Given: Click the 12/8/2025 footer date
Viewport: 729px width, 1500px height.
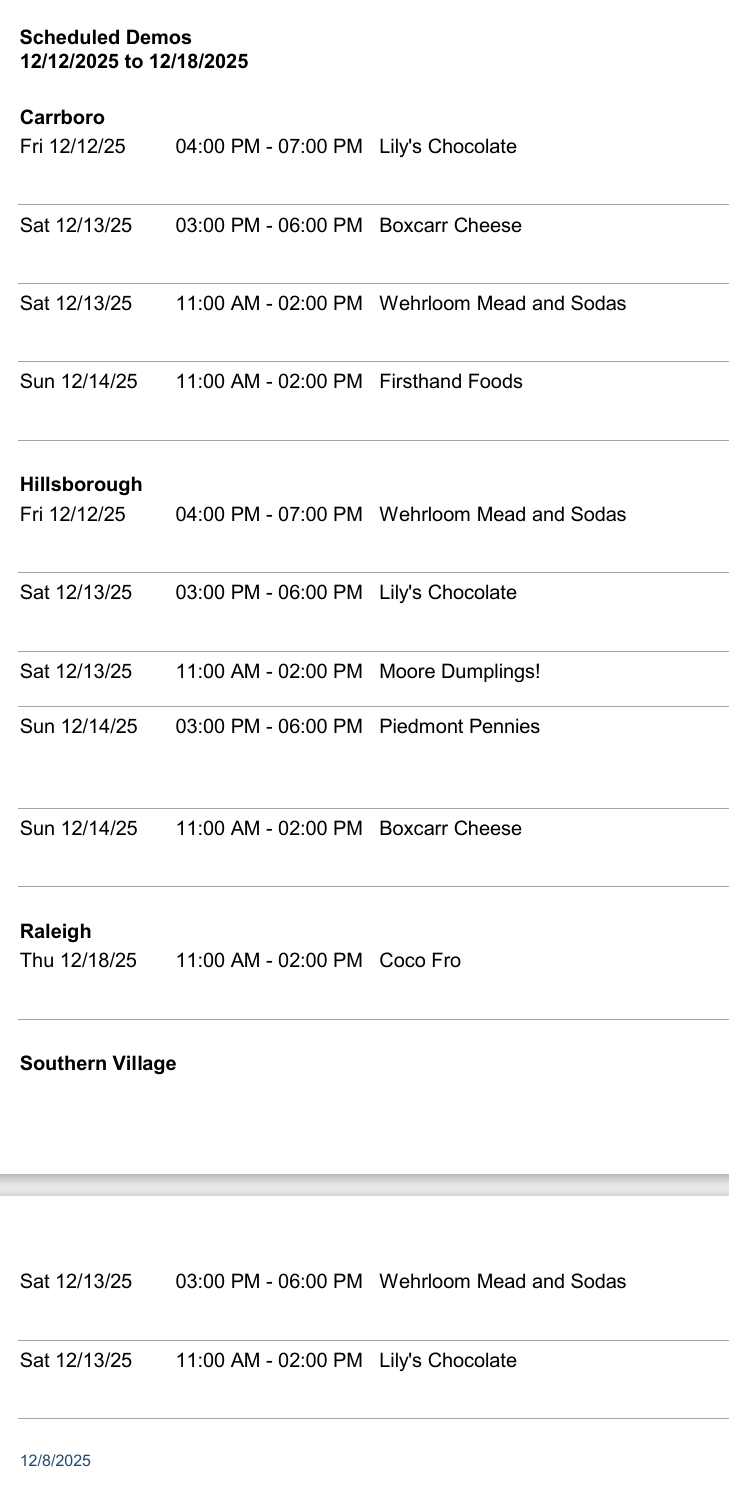Looking at the screenshot, I should (x=55, y=1461).
